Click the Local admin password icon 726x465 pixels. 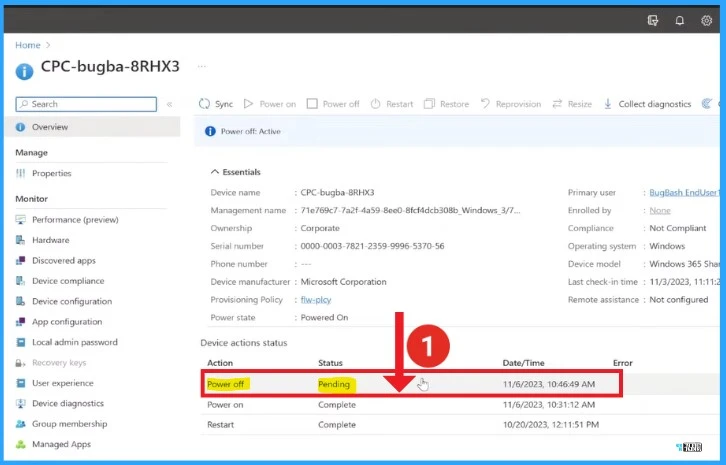coord(20,342)
